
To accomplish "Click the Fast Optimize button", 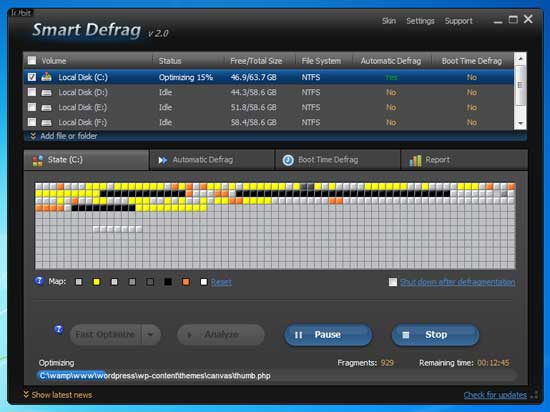I will point(106,335).
